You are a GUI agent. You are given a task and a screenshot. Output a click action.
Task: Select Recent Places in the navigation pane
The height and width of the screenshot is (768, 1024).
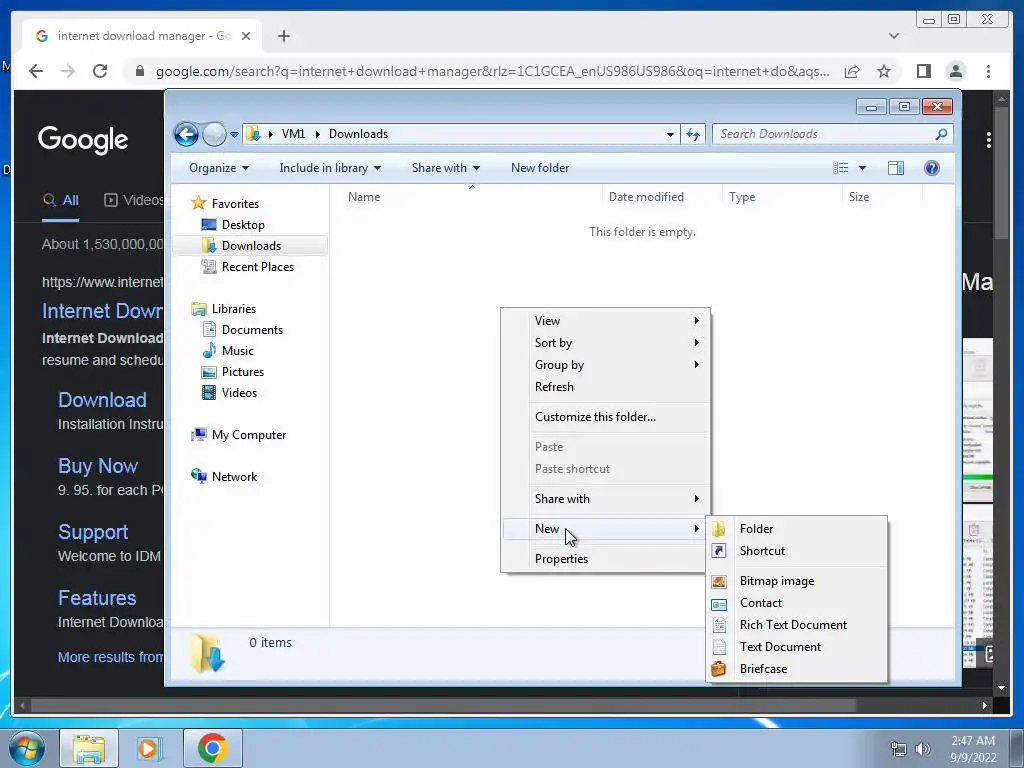coord(248,266)
